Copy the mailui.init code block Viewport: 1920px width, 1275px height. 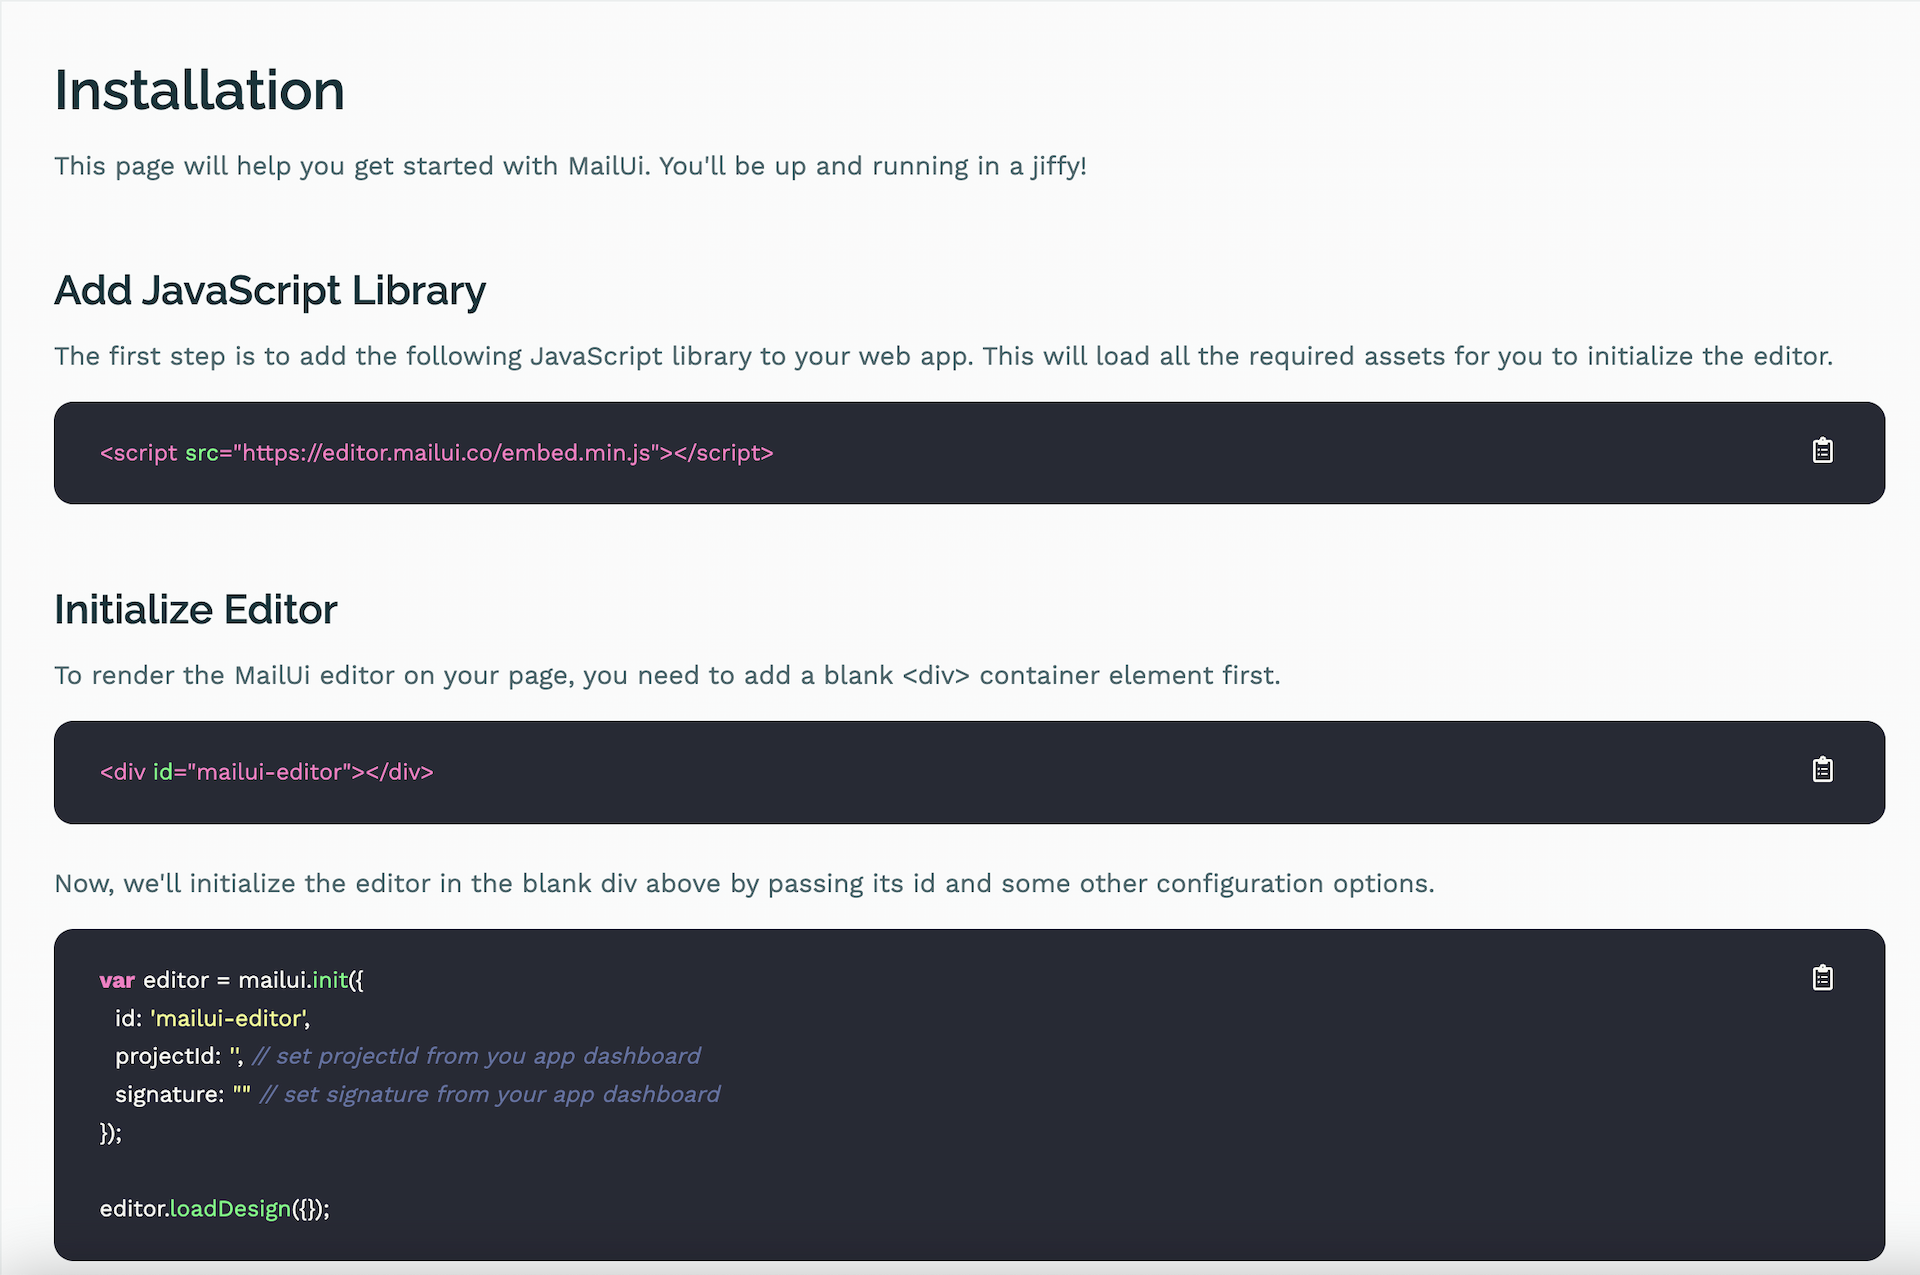[1822, 978]
